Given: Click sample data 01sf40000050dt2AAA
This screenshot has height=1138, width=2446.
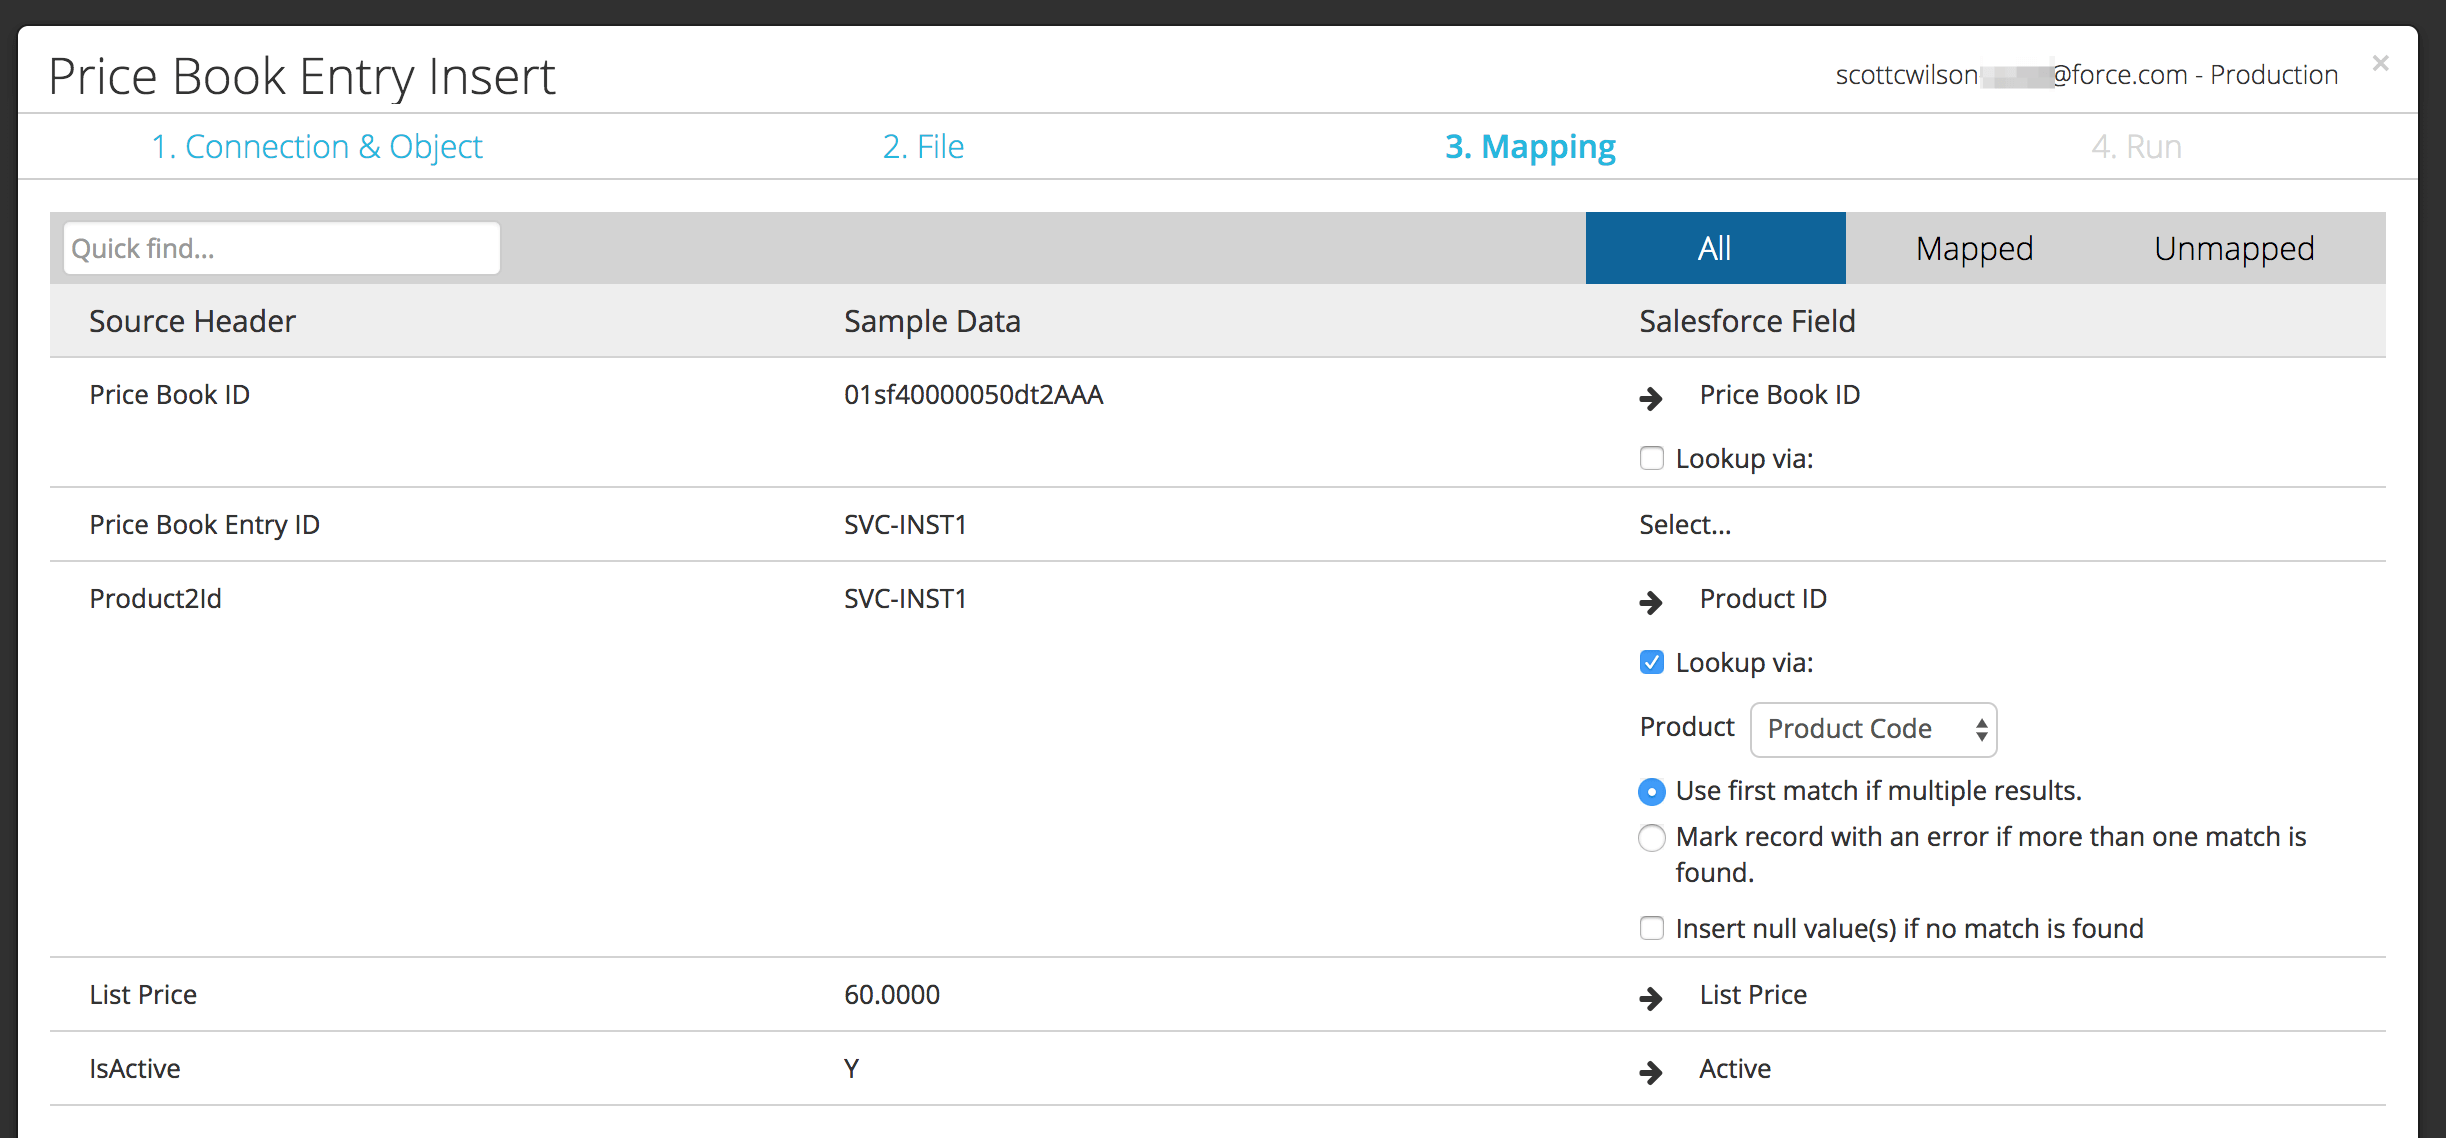Looking at the screenshot, I should (973, 395).
